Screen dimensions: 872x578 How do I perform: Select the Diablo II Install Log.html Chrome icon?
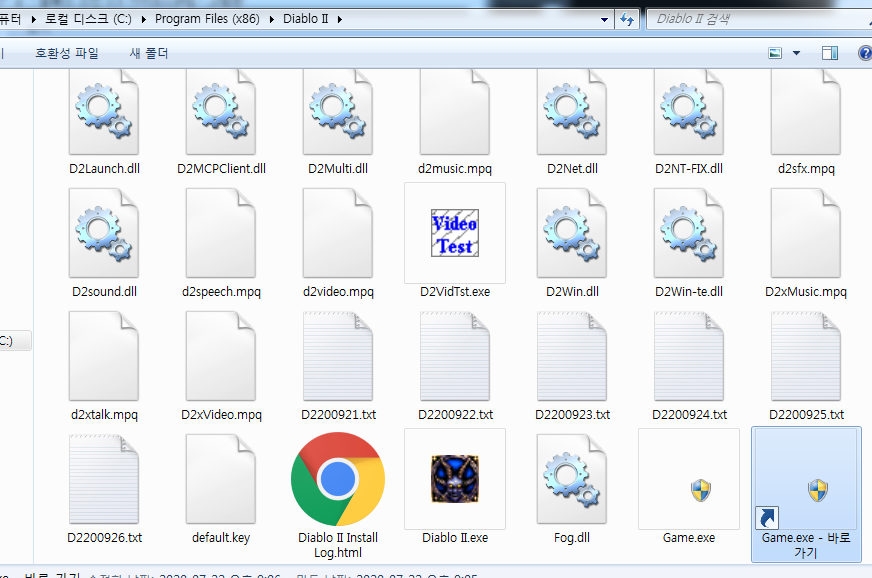click(338, 479)
